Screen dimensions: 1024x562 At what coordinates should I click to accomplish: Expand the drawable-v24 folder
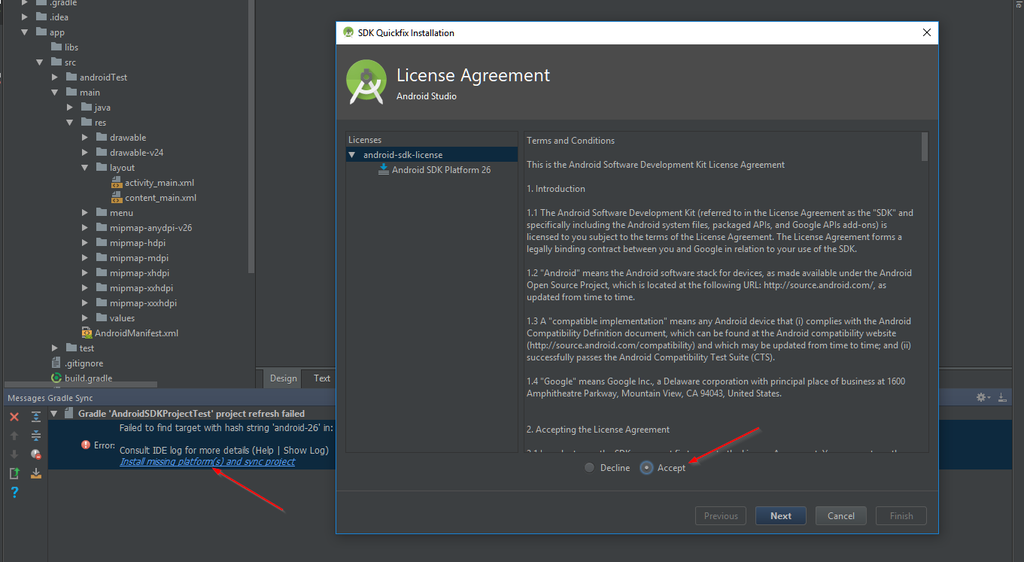(85, 152)
